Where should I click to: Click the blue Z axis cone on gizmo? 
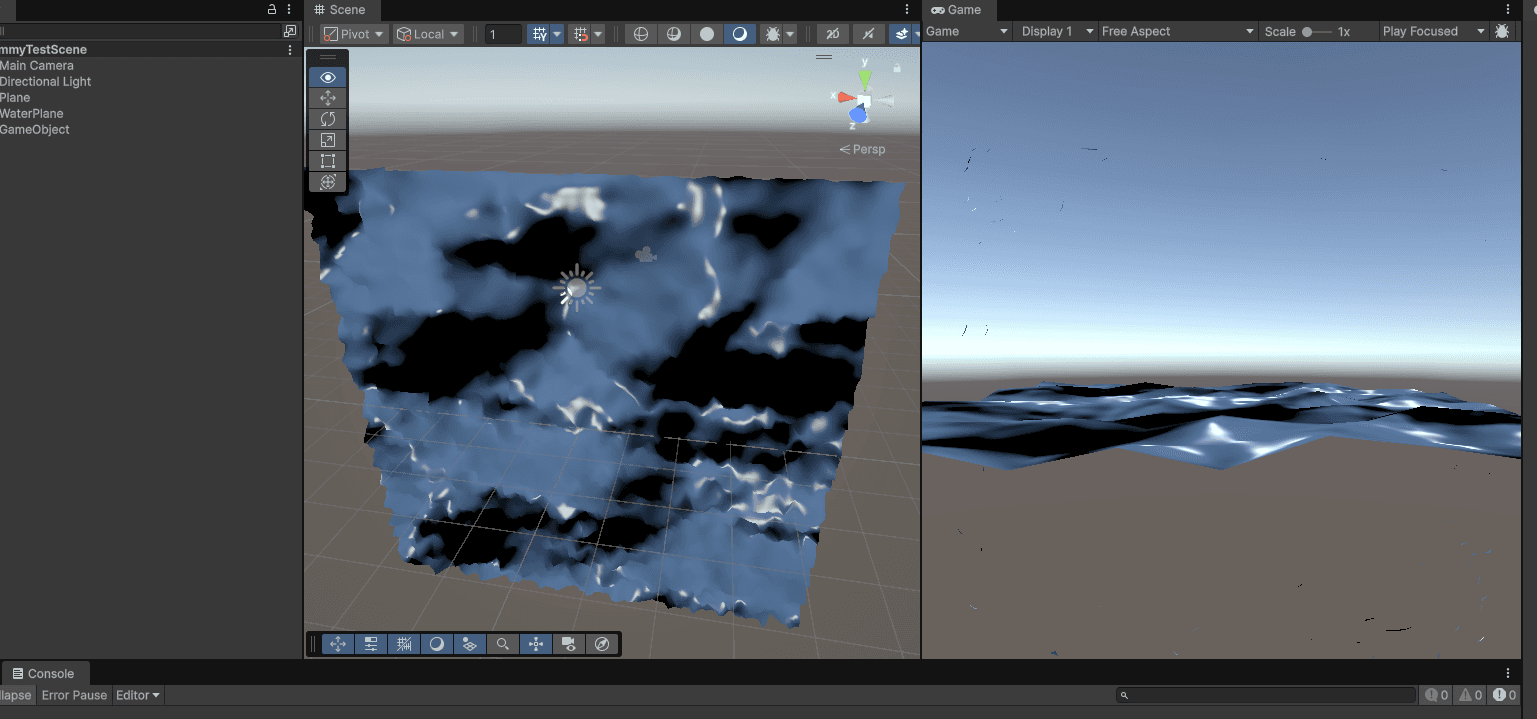click(858, 116)
